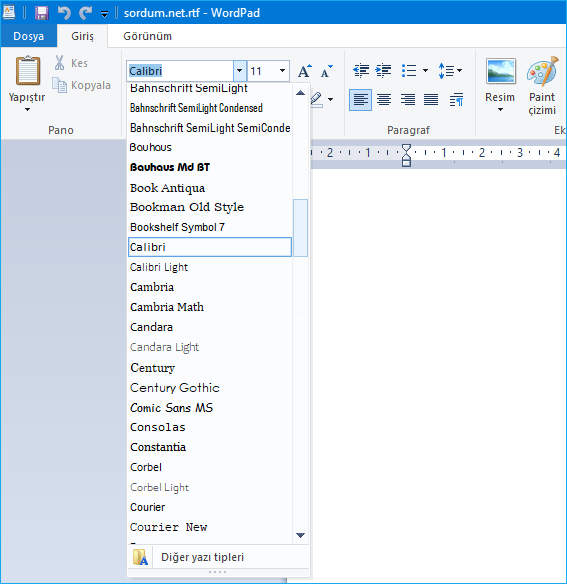Open Diğer yazı tipleri link

point(218,557)
